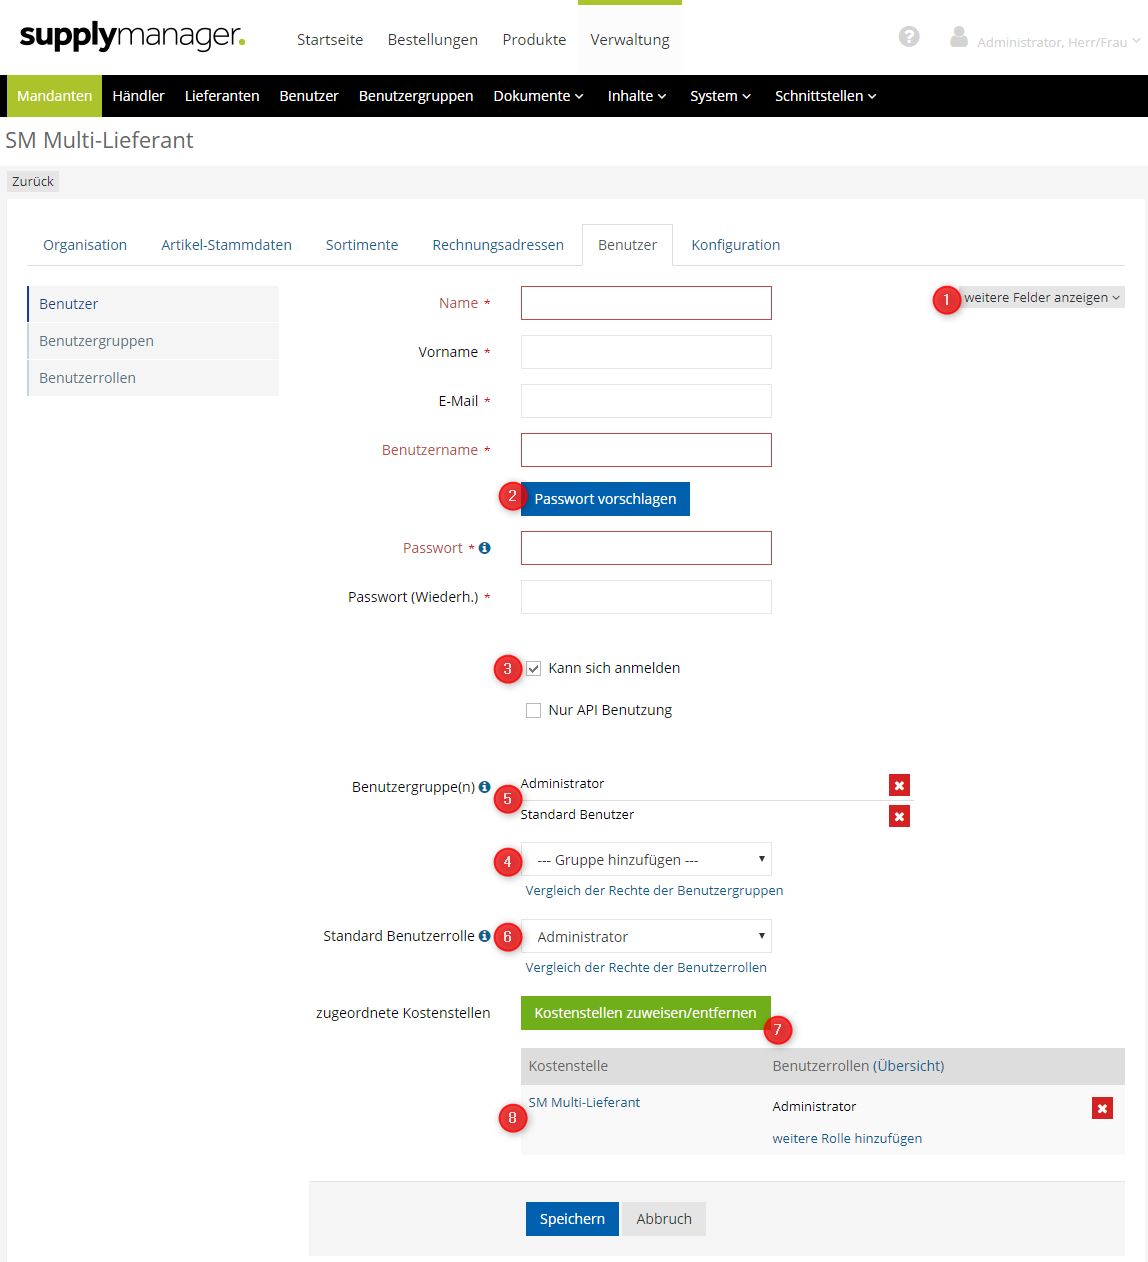
Task: Click into the E-Mail input field
Action: [646, 401]
